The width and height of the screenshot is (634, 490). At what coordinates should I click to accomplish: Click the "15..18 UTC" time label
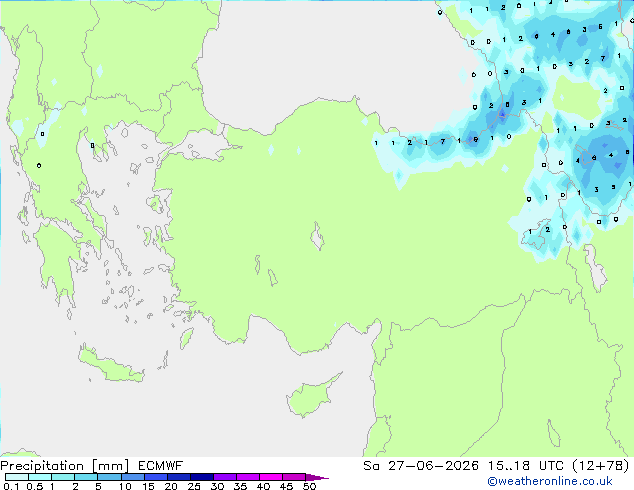pyautogui.click(x=525, y=466)
